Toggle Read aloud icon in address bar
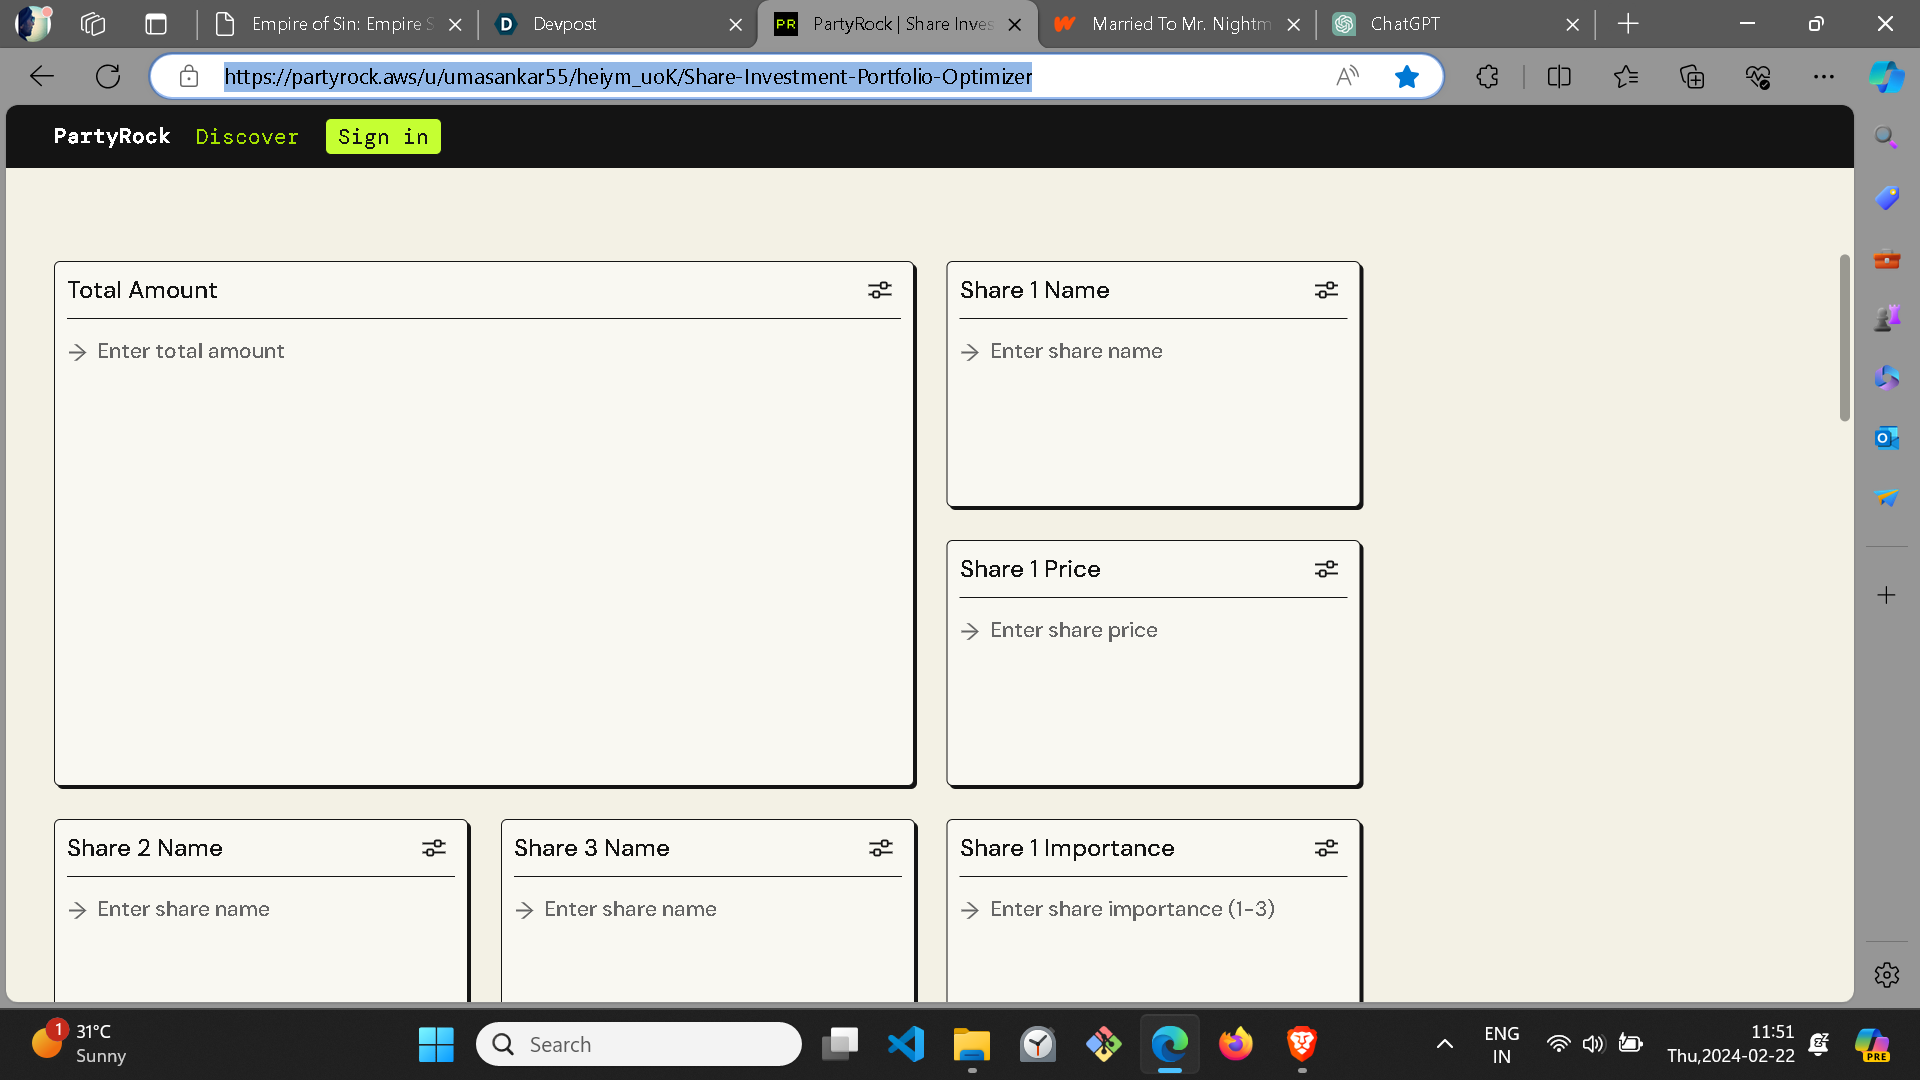The width and height of the screenshot is (1920, 1080). click(x=1347, y=76)
